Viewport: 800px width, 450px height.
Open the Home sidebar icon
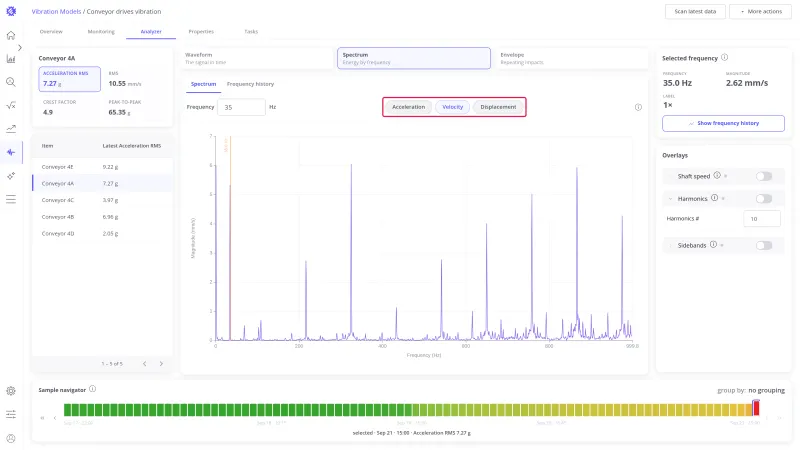coord(11,35)
